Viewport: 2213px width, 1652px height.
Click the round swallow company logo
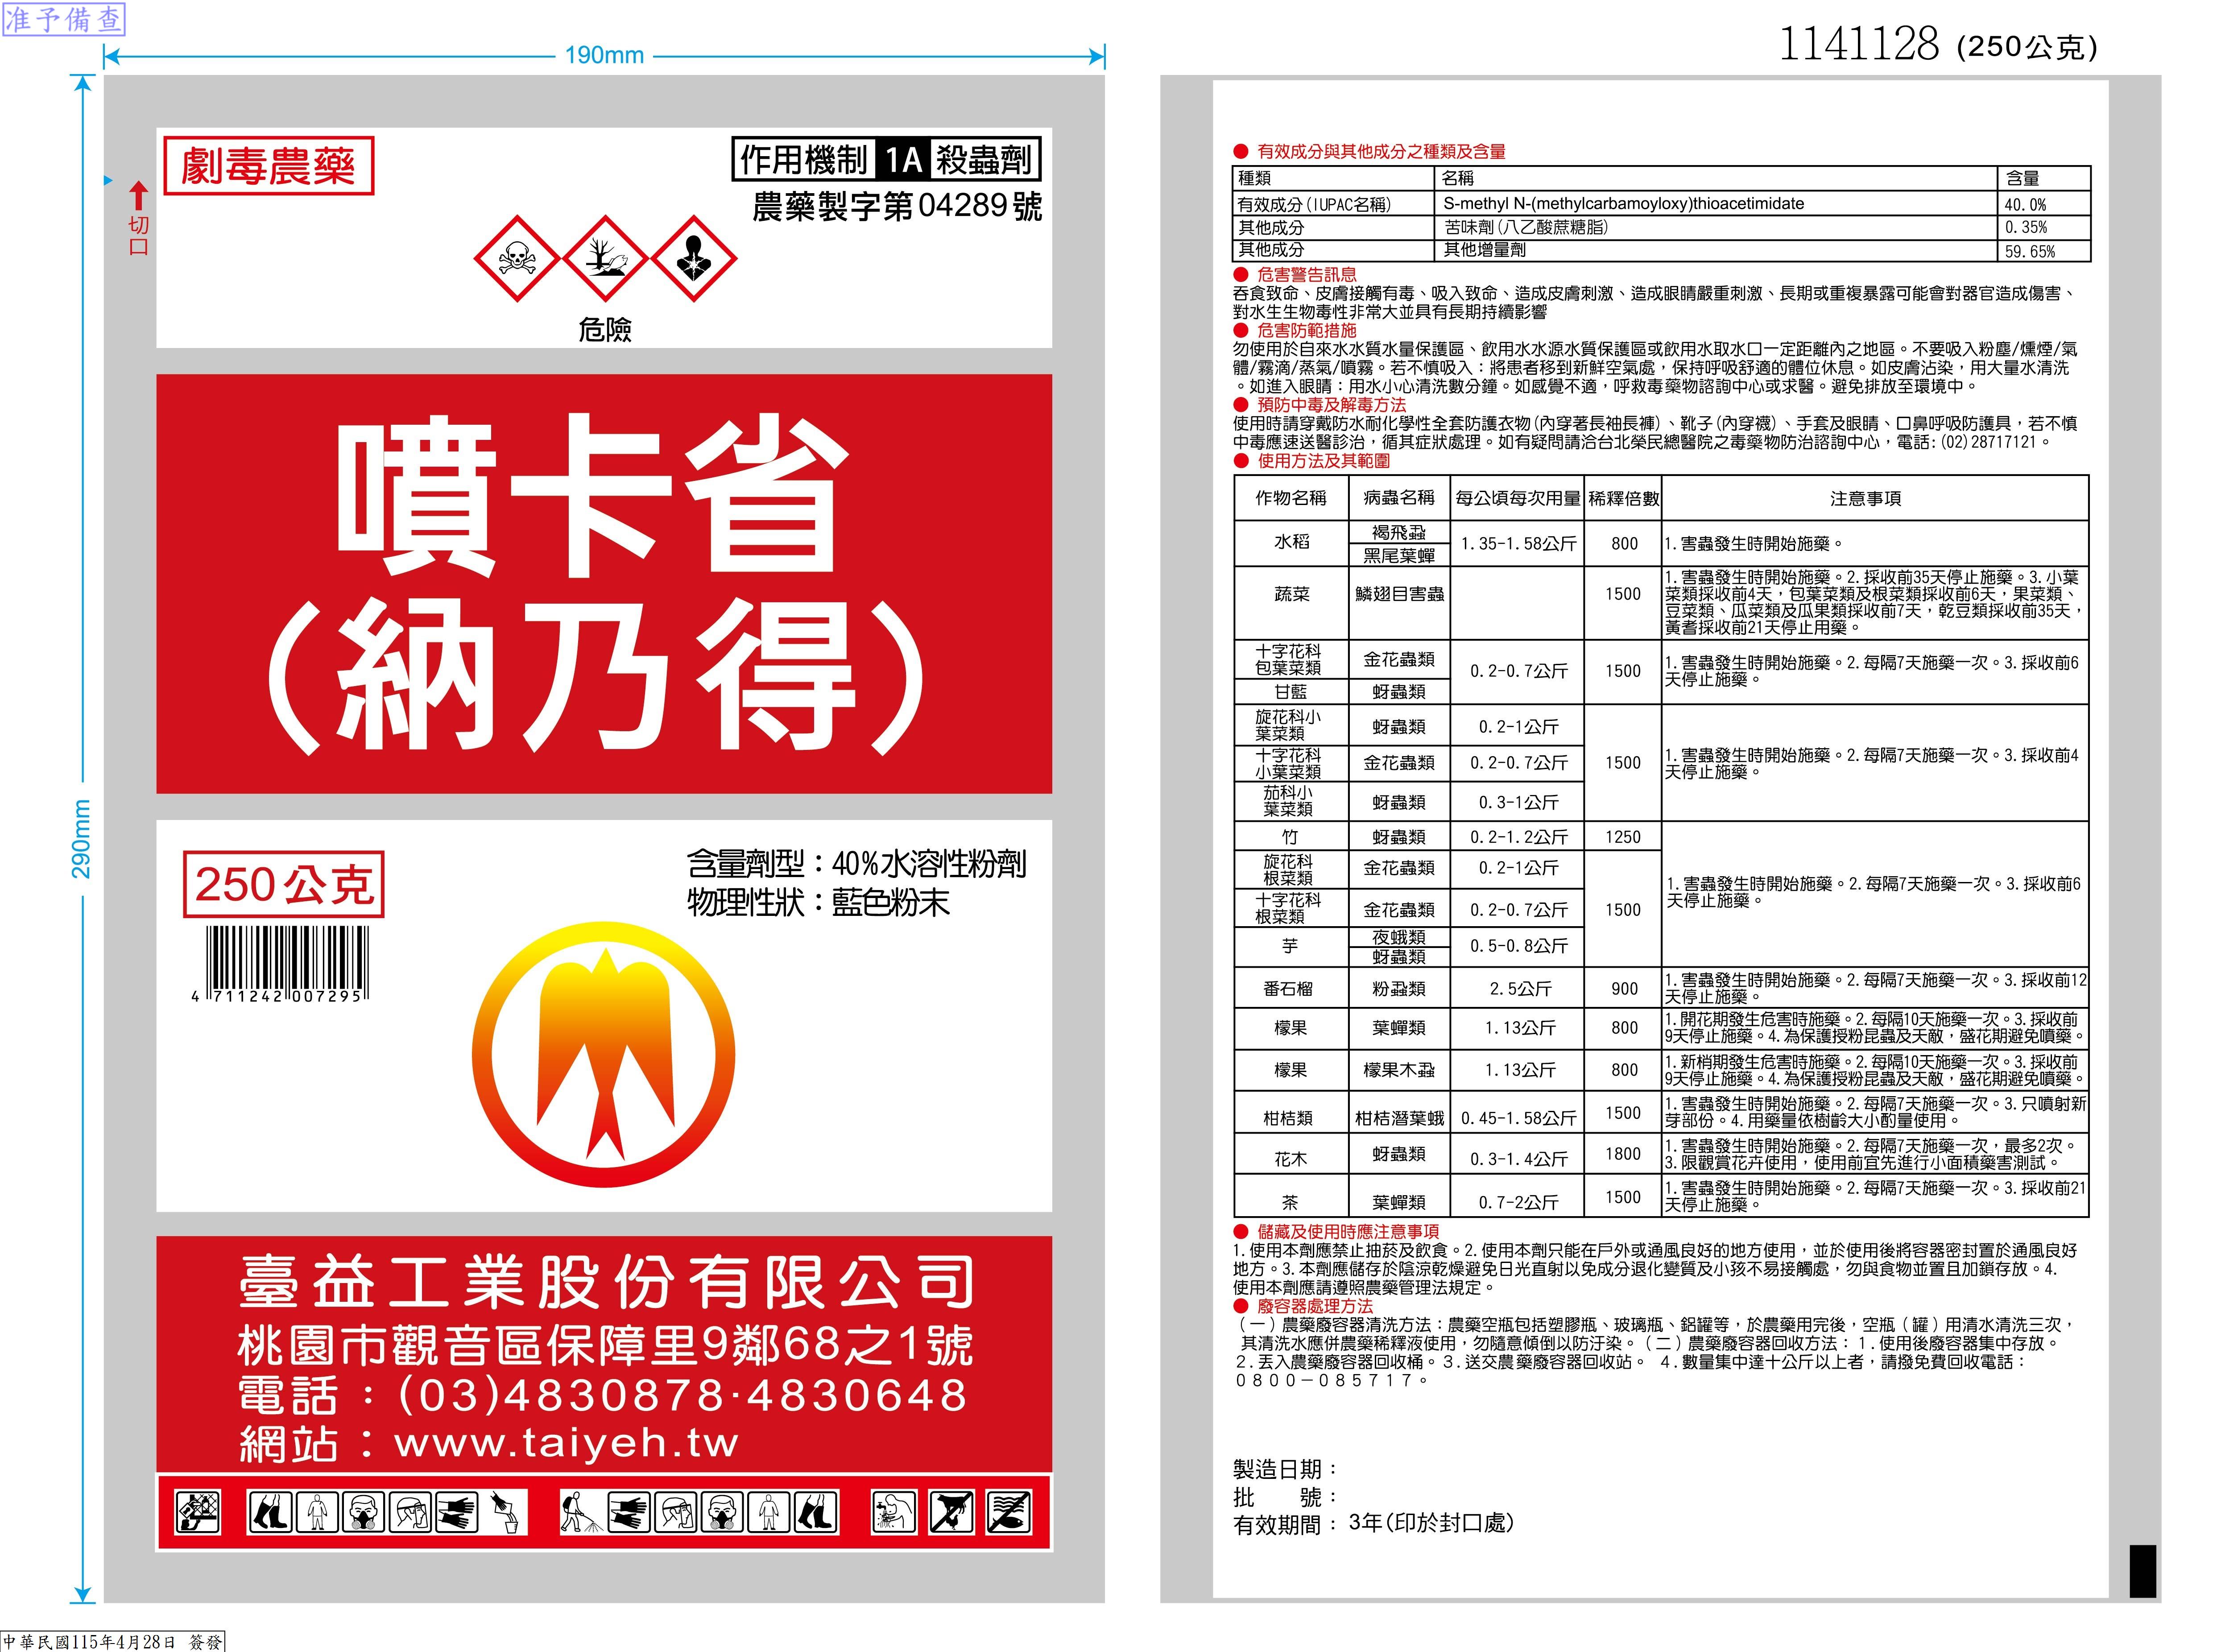tap(604, 1054)
